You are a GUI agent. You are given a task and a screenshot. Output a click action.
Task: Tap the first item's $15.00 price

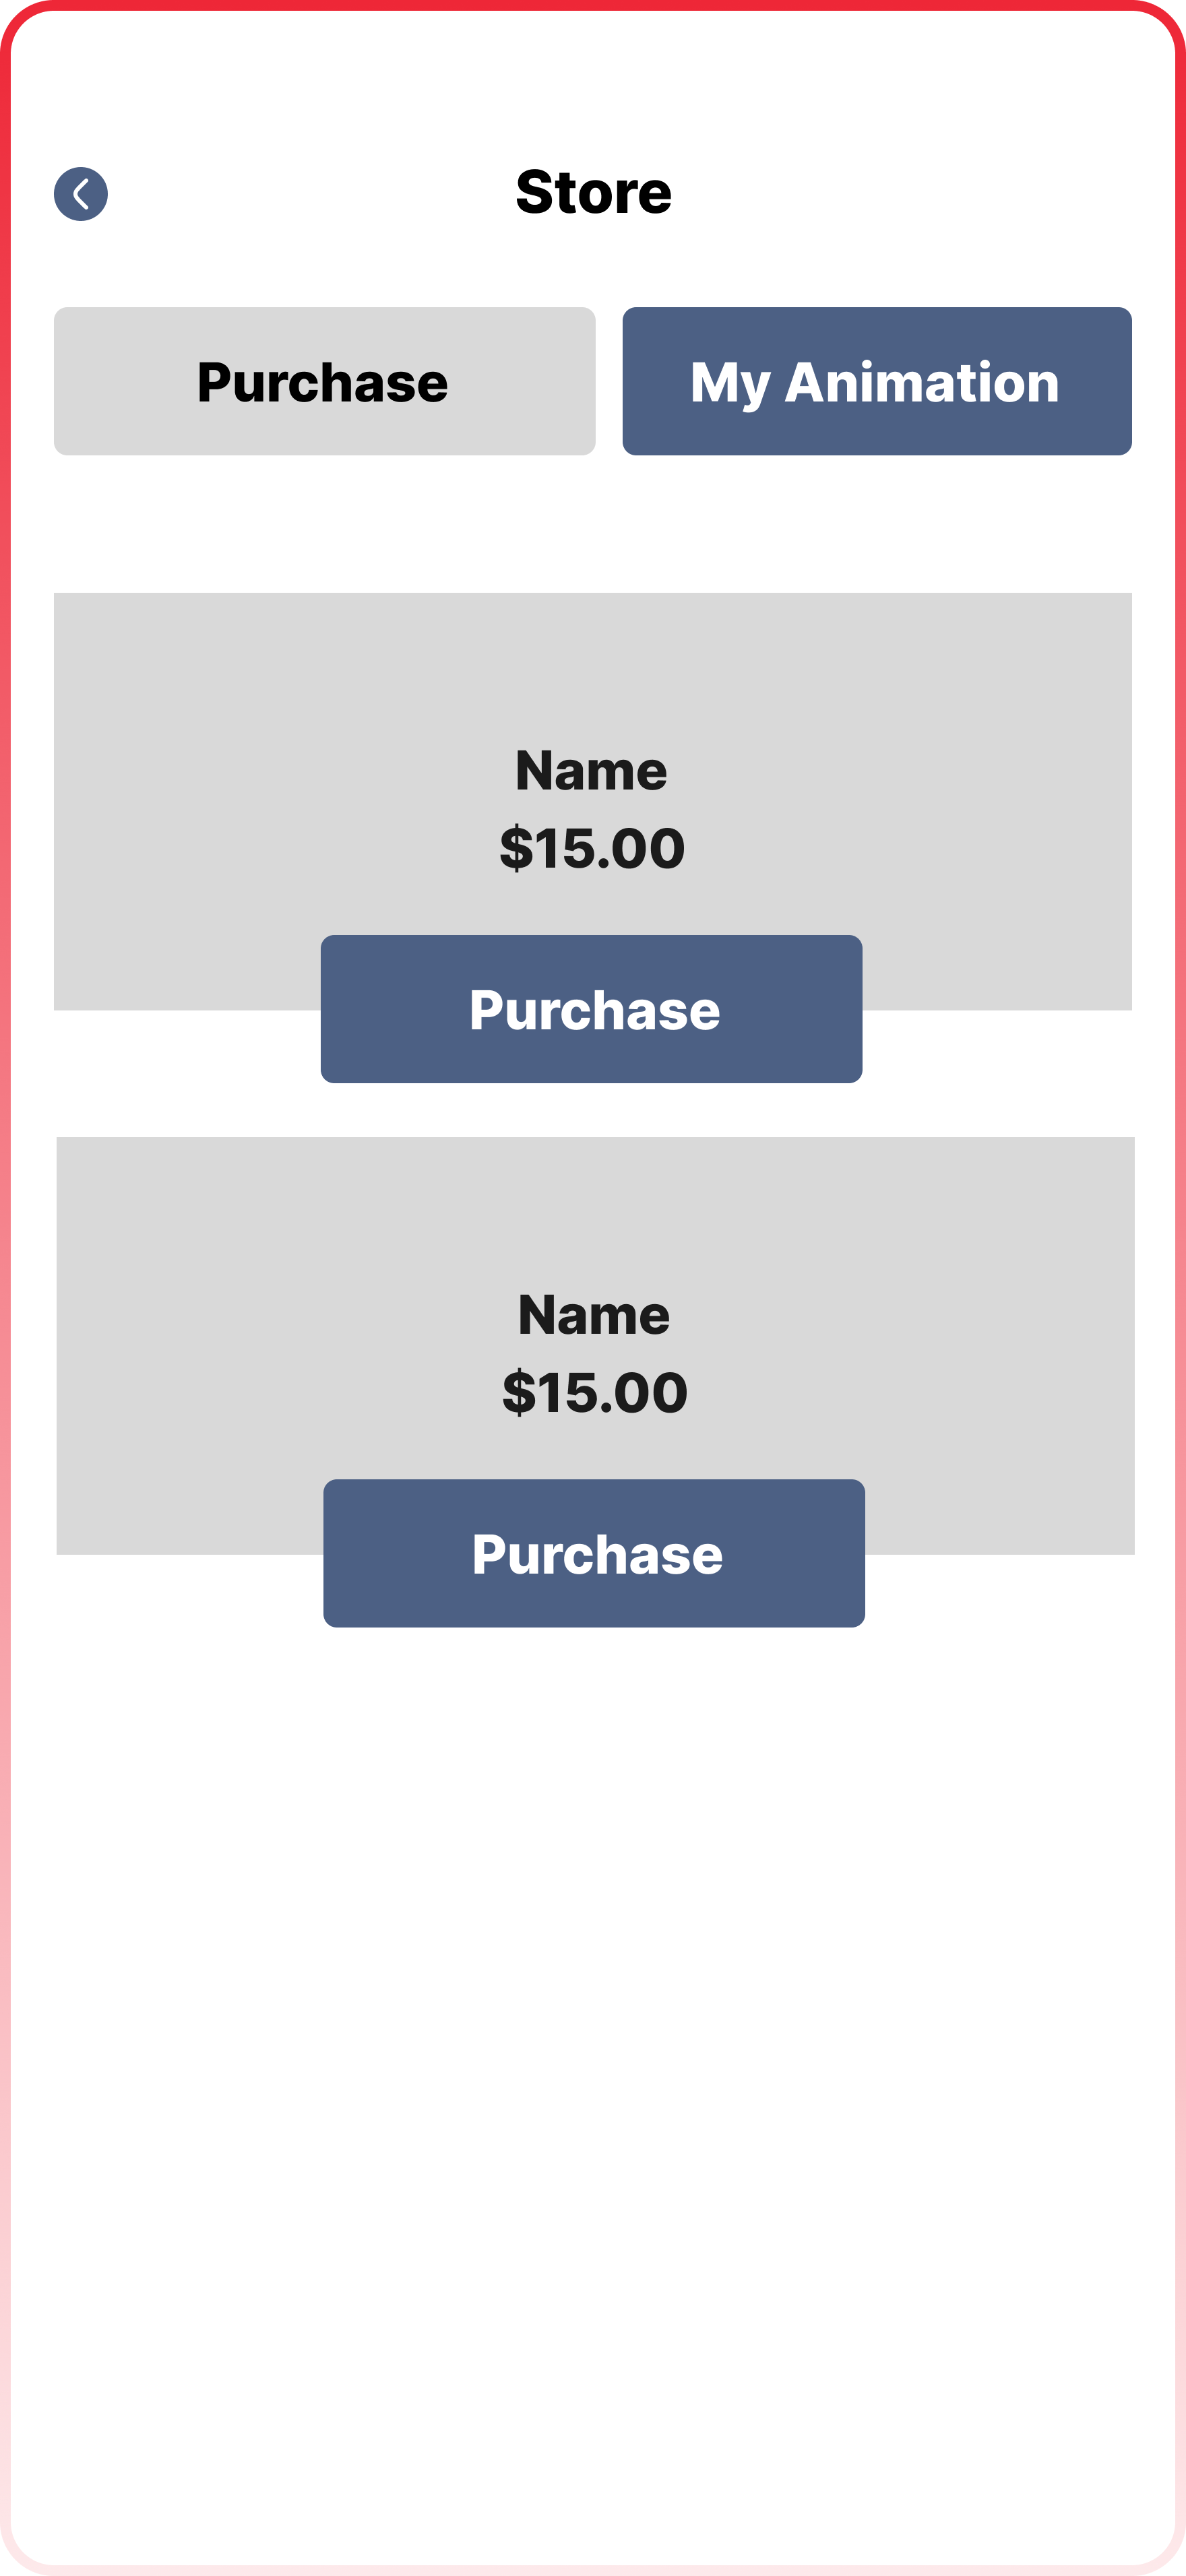592,848
